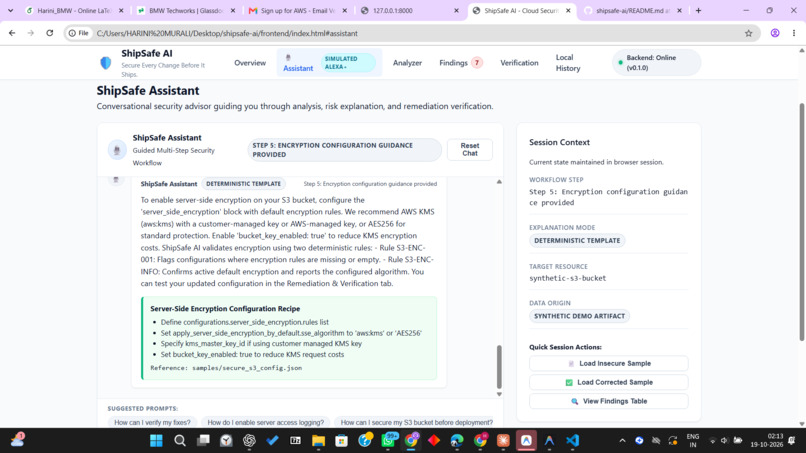
Task: Click the File site info chip
Action: point(79,33)
